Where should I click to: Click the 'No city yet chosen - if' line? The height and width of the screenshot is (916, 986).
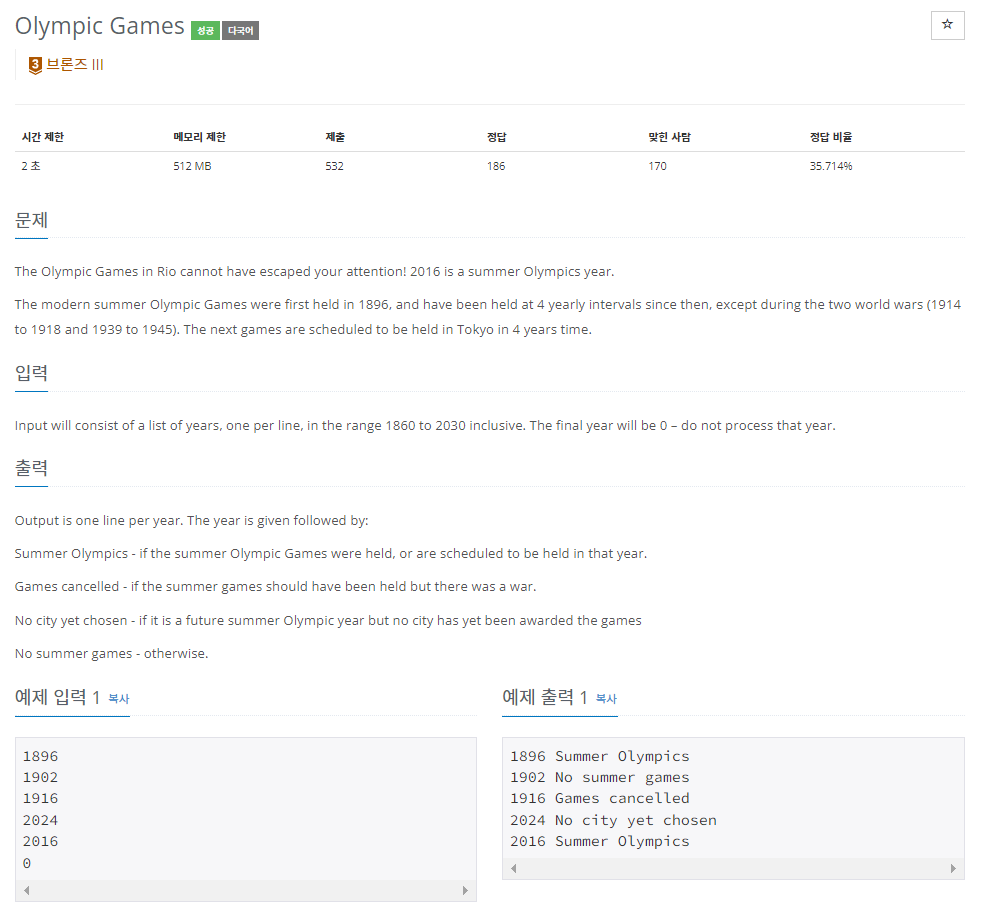point(328,621)
